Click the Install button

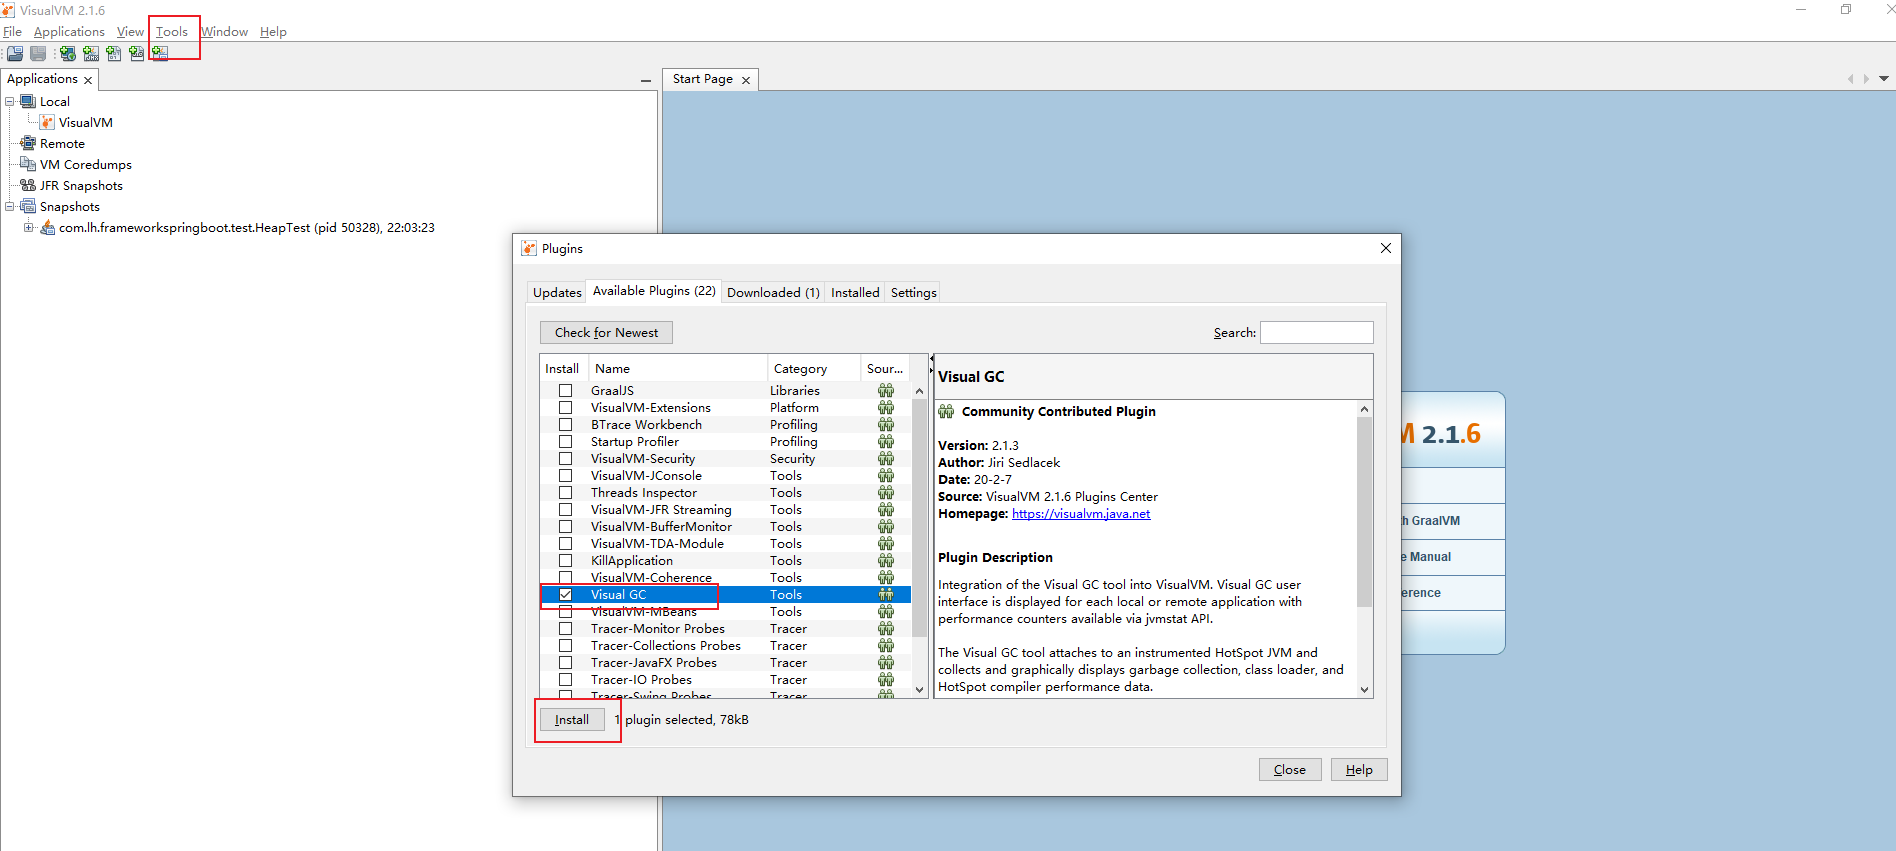tap(572, 720)
